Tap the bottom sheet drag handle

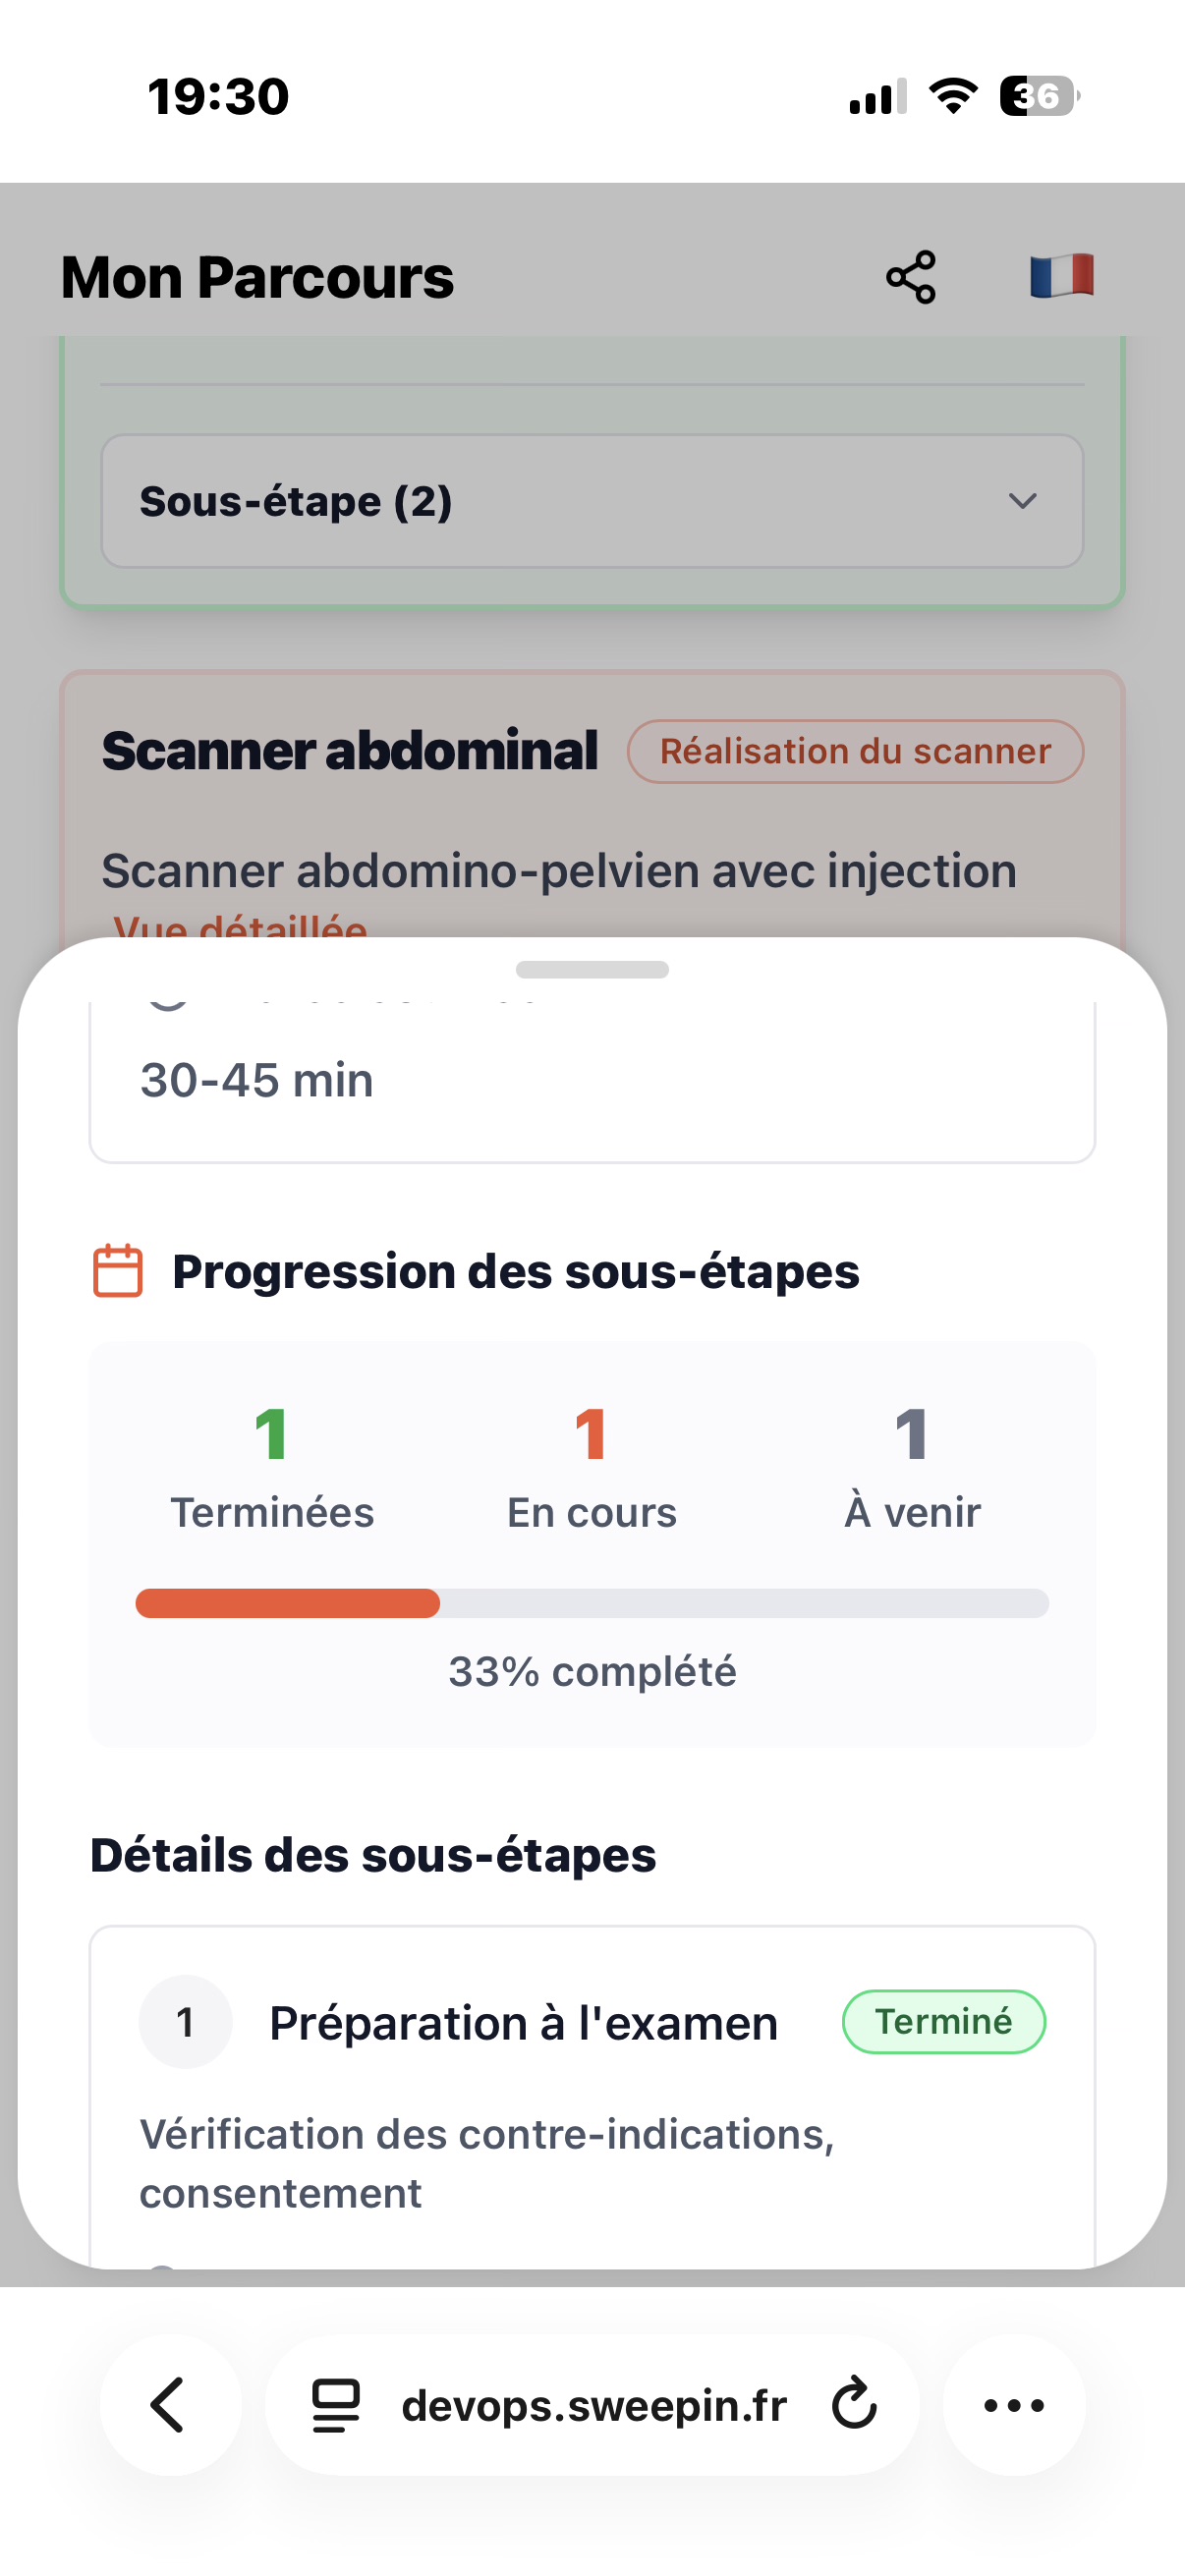pyautogui.click(x=592, y=969)
